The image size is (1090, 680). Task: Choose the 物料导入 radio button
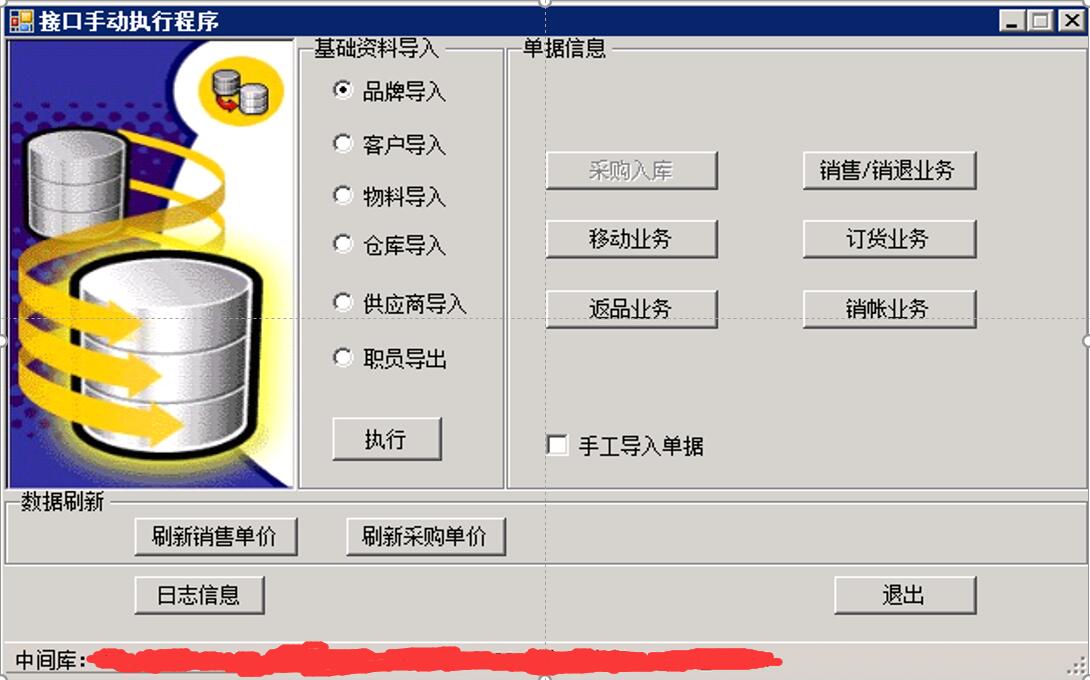(342, 196)
